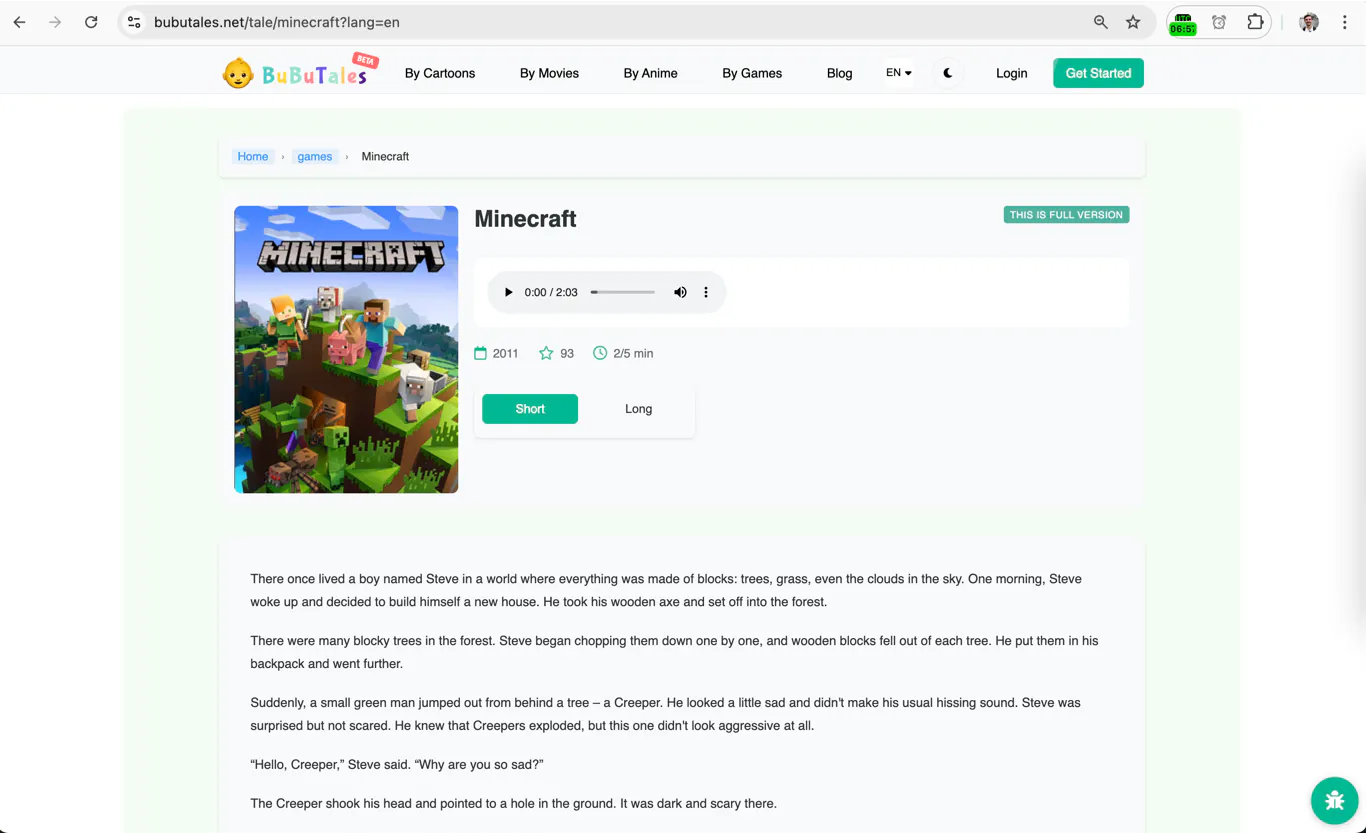The image size is (1367, 833).
Task: Open the green timer extension
Action: point(1183,23)
